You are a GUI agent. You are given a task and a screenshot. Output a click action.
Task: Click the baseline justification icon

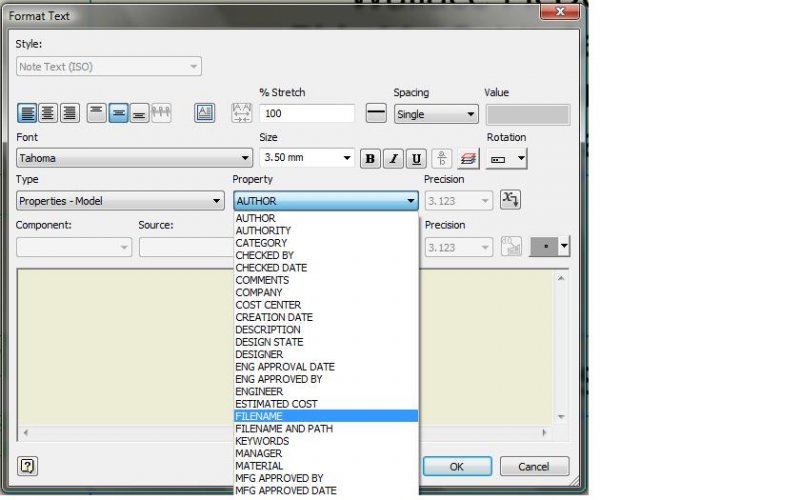click(x=161, y=113)
